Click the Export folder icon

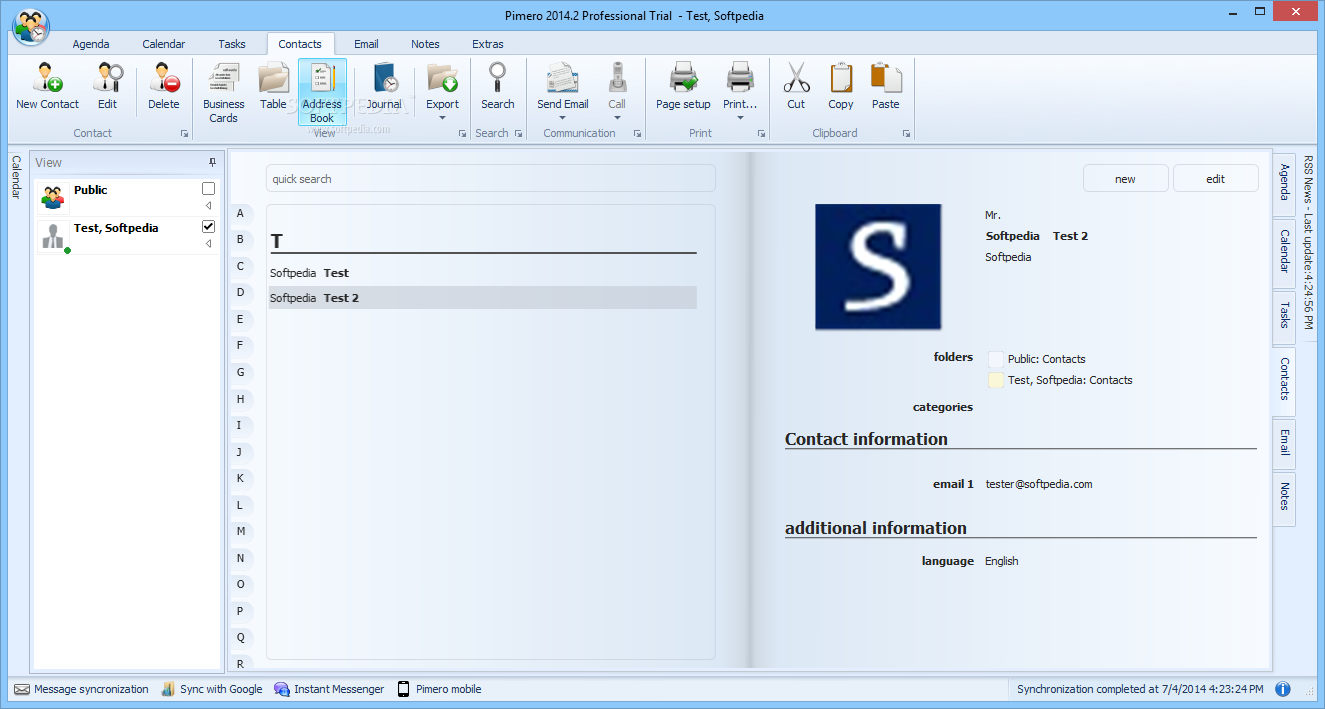442,78
